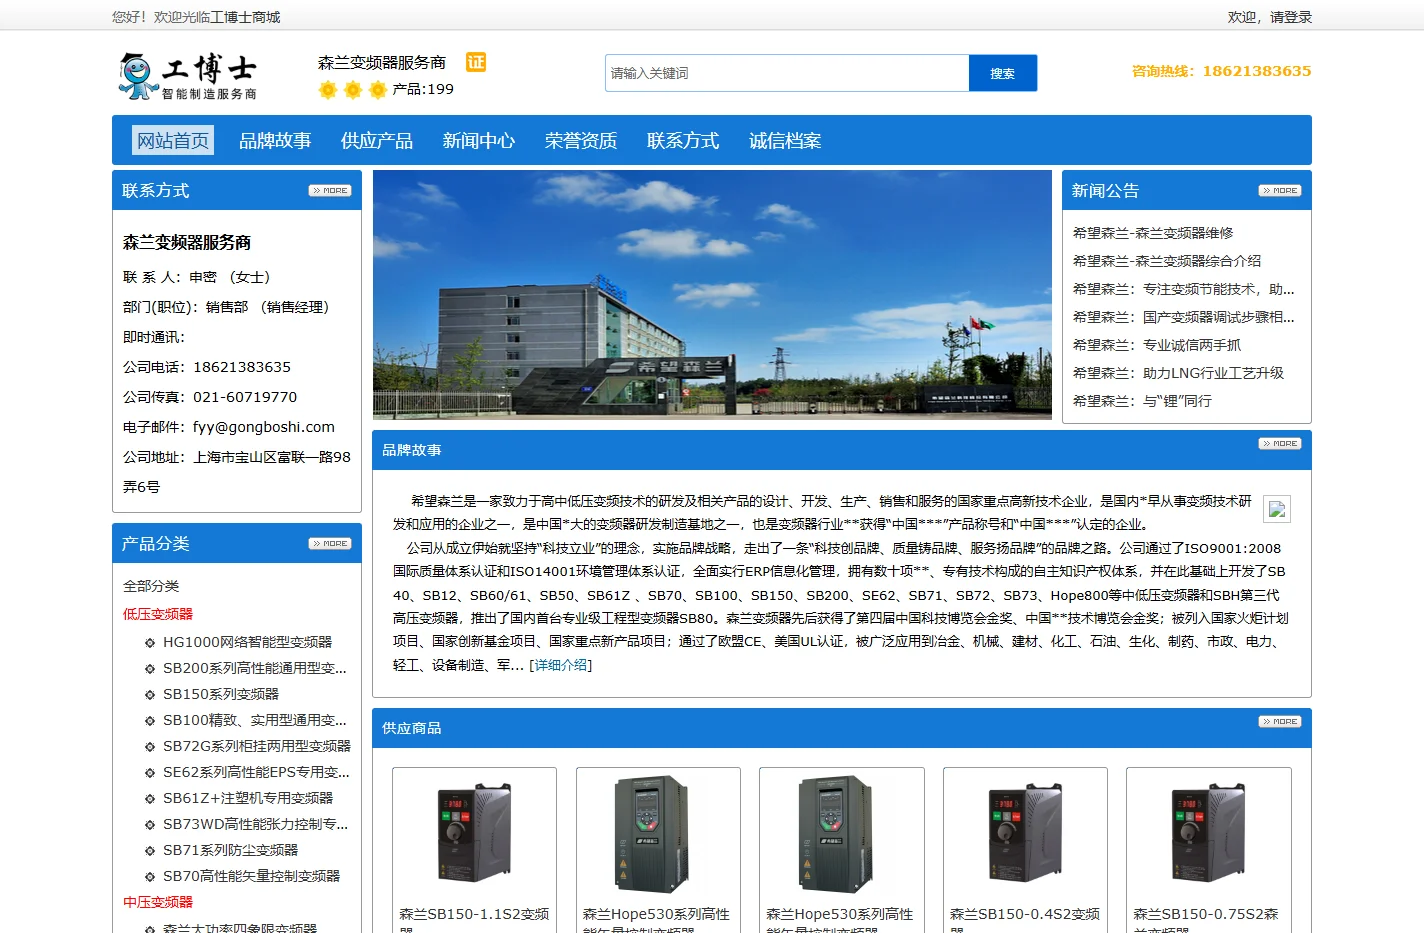Open SB71系列防尘变频器
This screenshot has height=933, width=1424.
point(230,850)
